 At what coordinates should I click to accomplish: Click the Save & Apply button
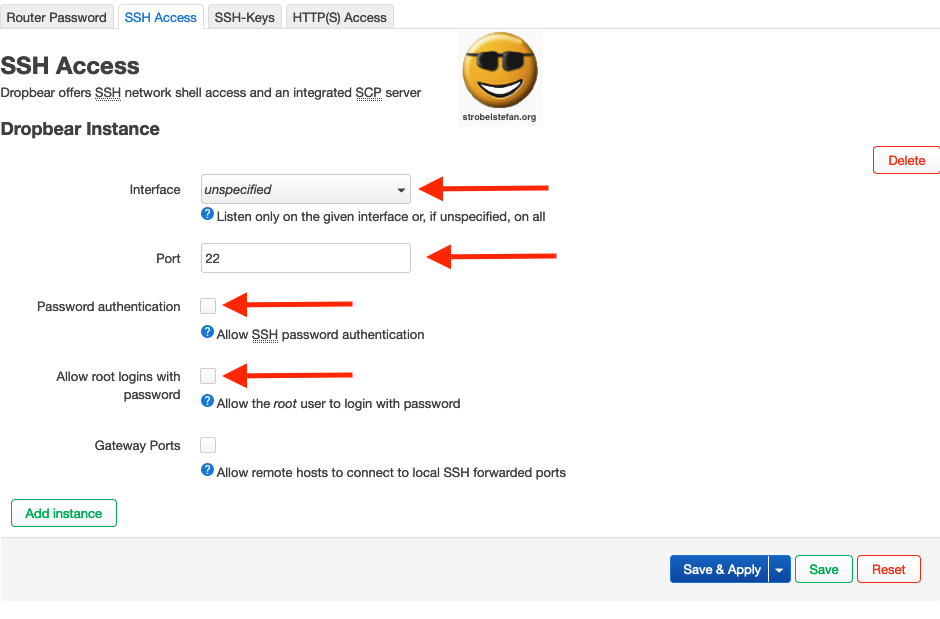tap(720, 569)
